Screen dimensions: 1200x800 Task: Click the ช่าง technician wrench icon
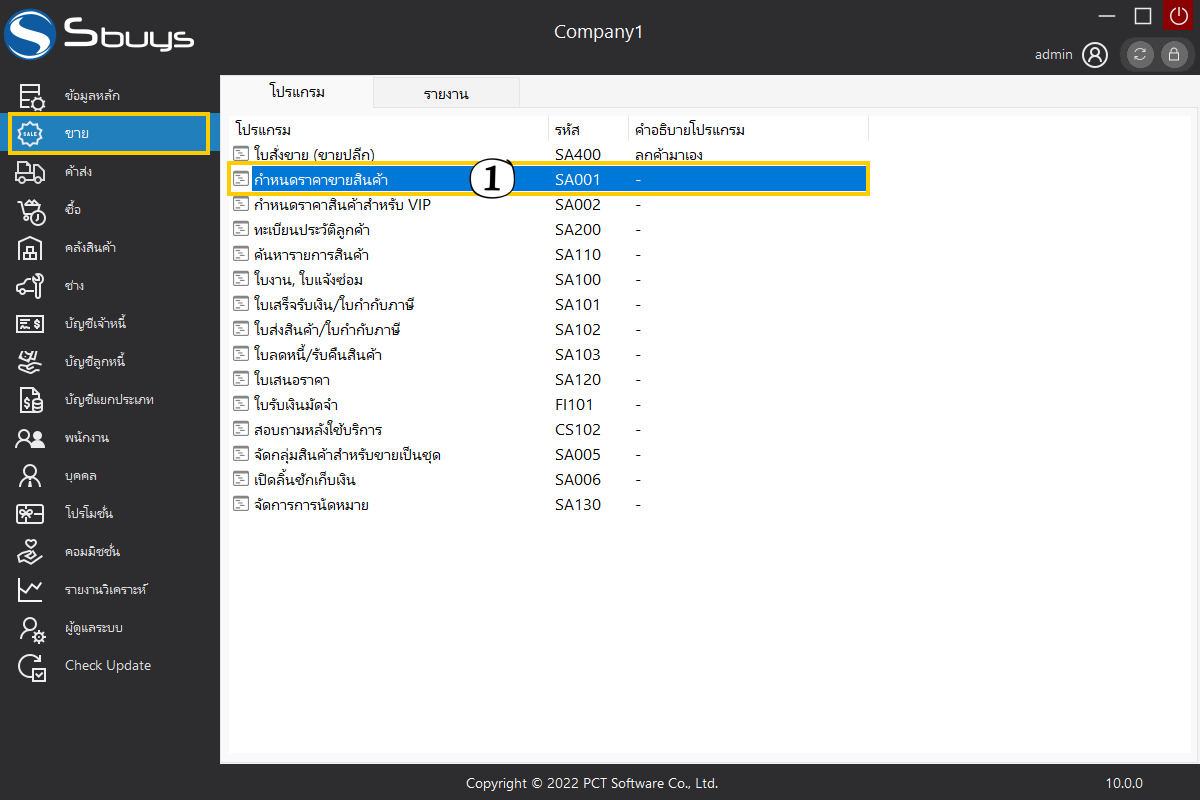pos(31,286)
